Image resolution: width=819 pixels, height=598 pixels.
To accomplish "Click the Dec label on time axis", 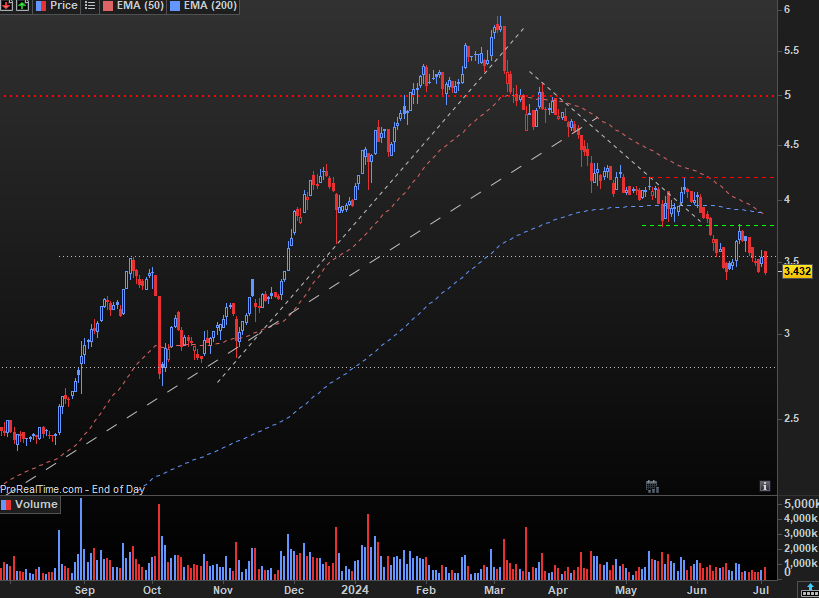I will tap(293, 590).
